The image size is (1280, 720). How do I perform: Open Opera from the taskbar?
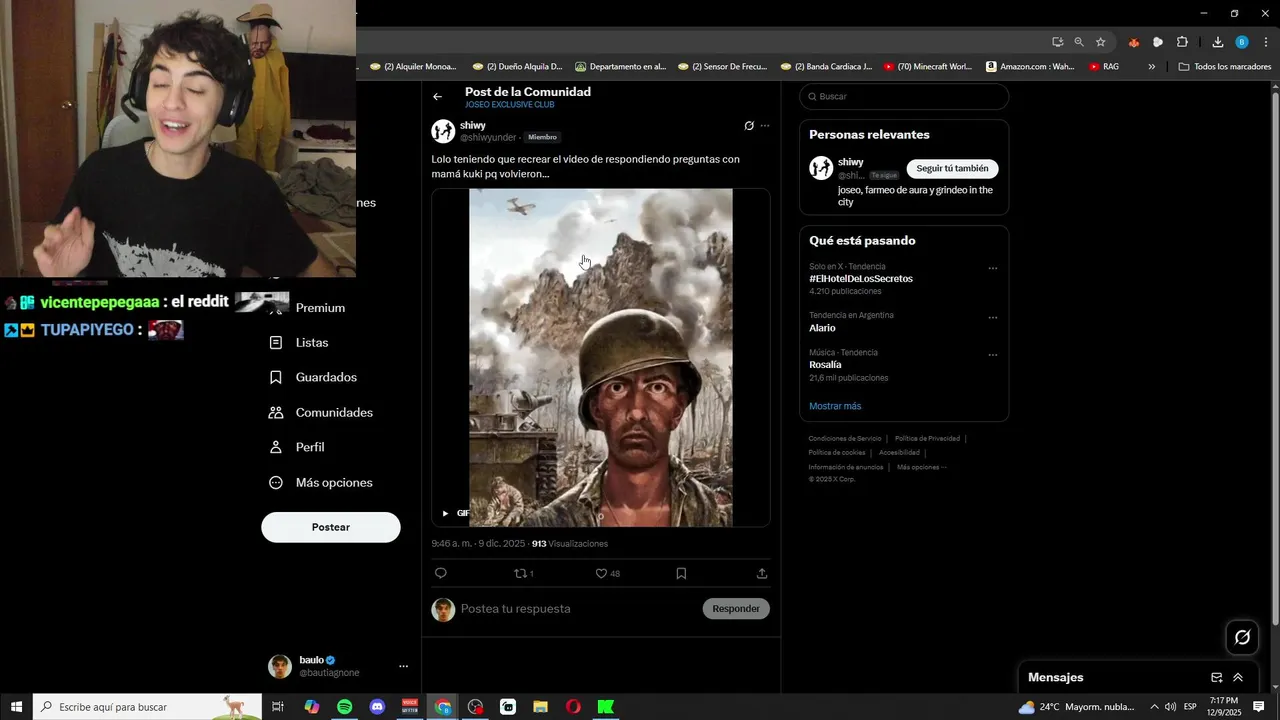point(573,707)
